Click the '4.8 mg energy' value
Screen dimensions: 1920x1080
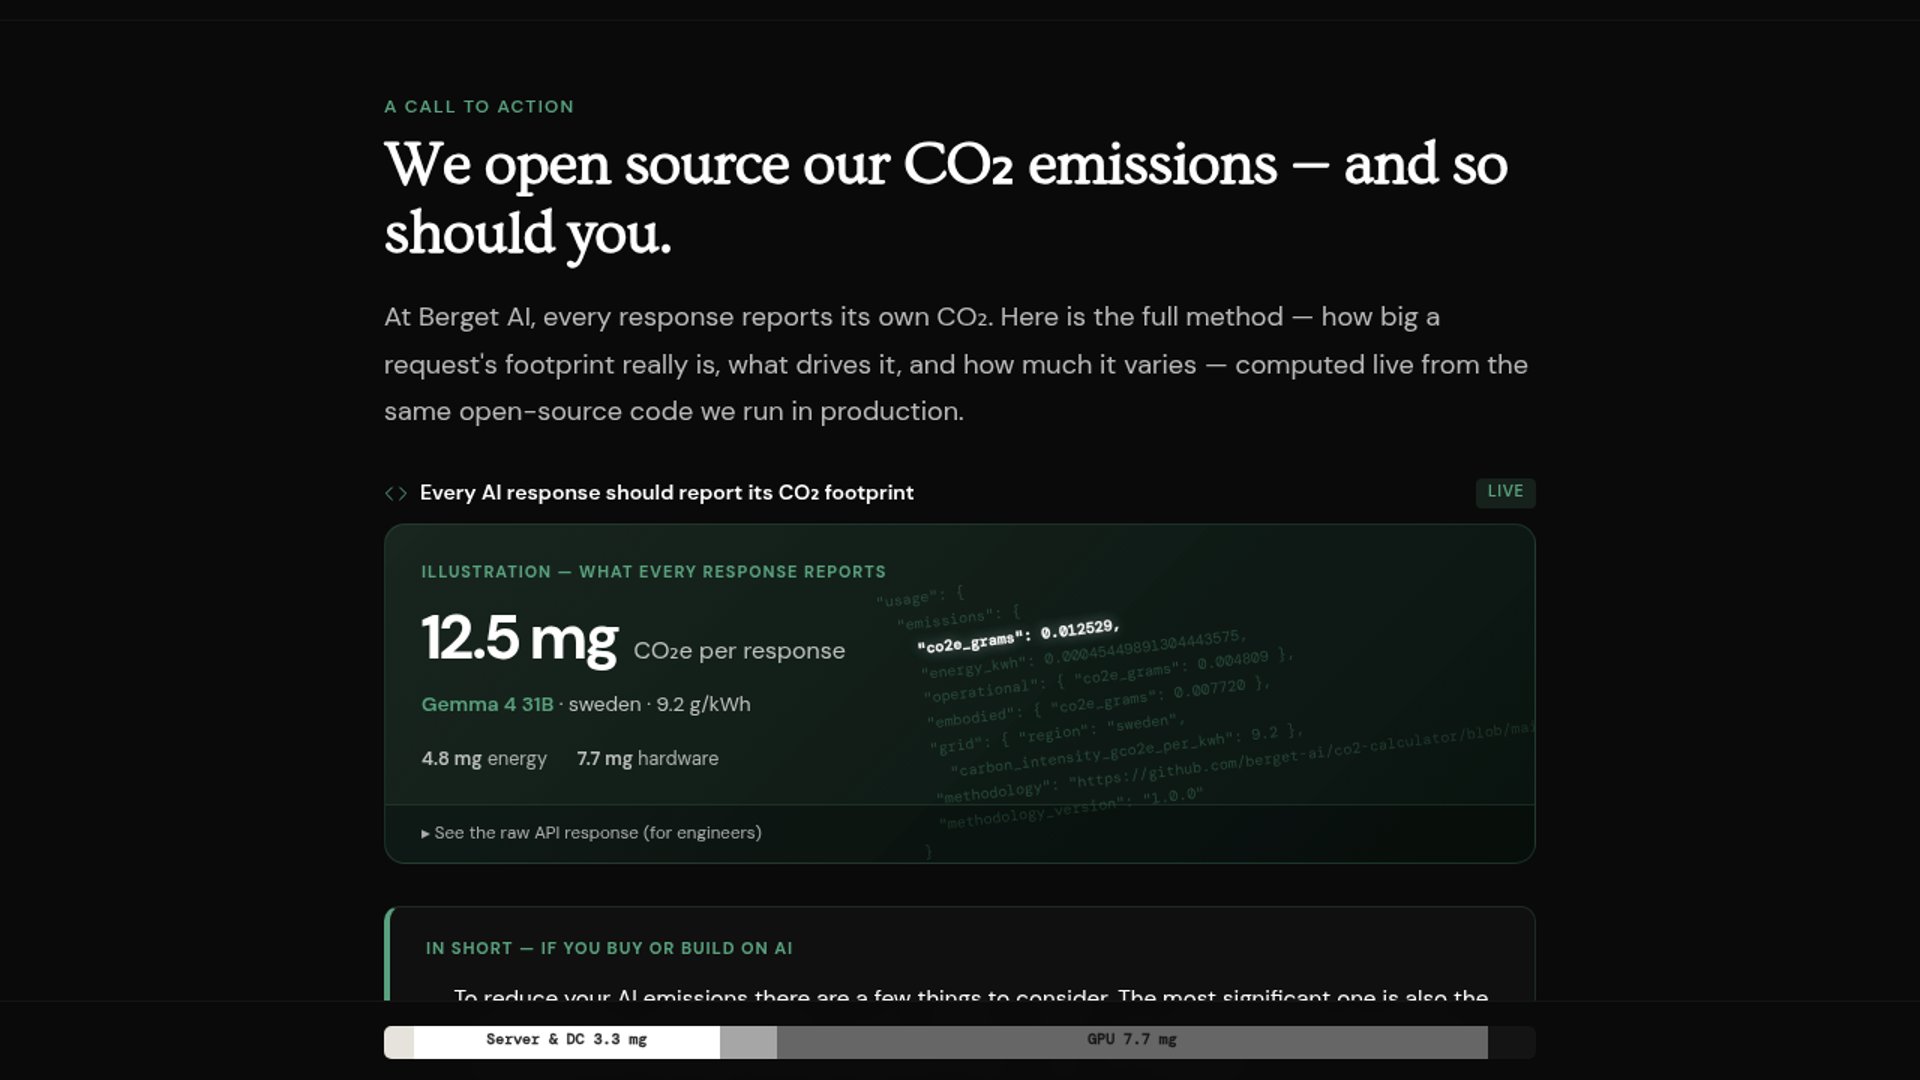tap(484, 759)
